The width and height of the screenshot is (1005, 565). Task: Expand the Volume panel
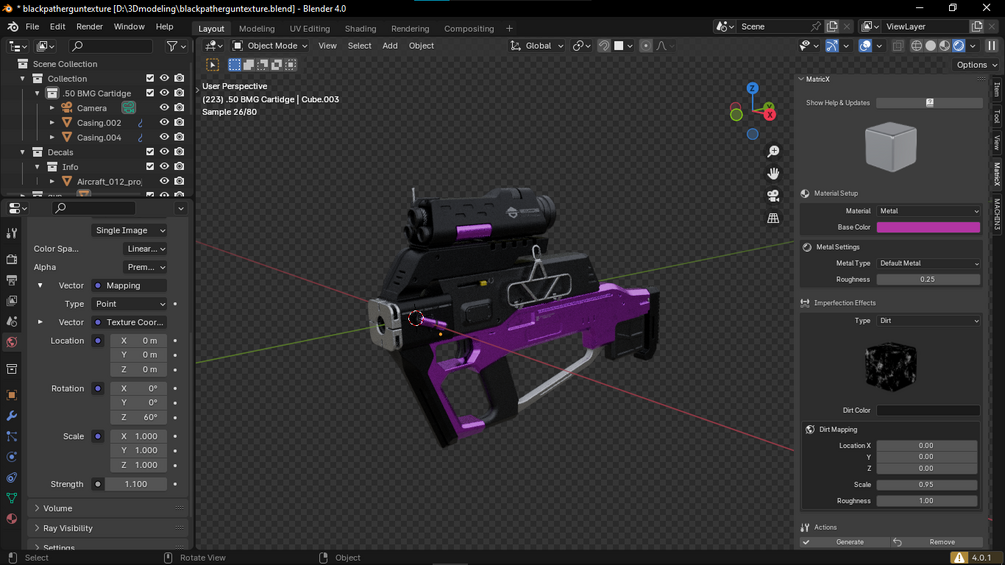coord(109,508)
